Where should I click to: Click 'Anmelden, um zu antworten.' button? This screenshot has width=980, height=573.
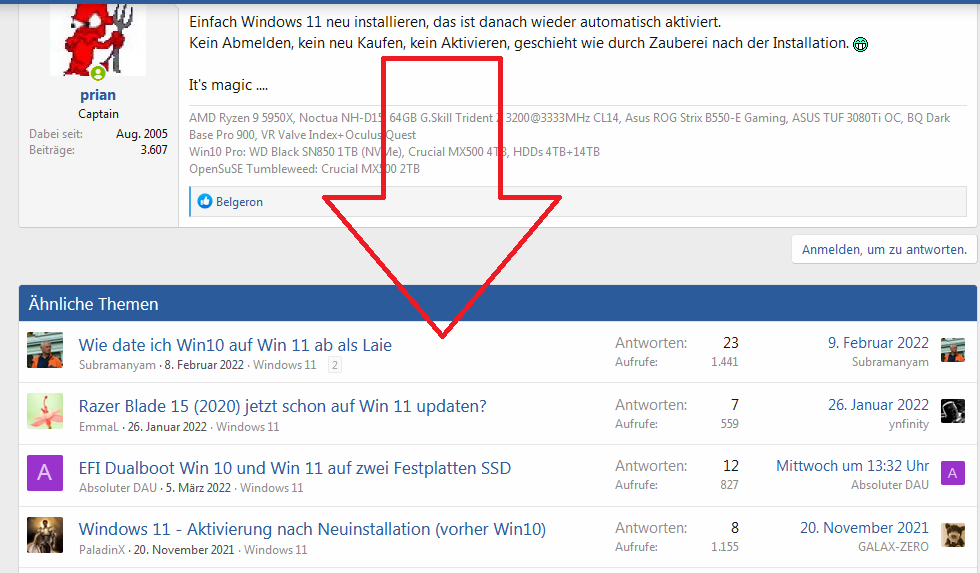[884, 249]
